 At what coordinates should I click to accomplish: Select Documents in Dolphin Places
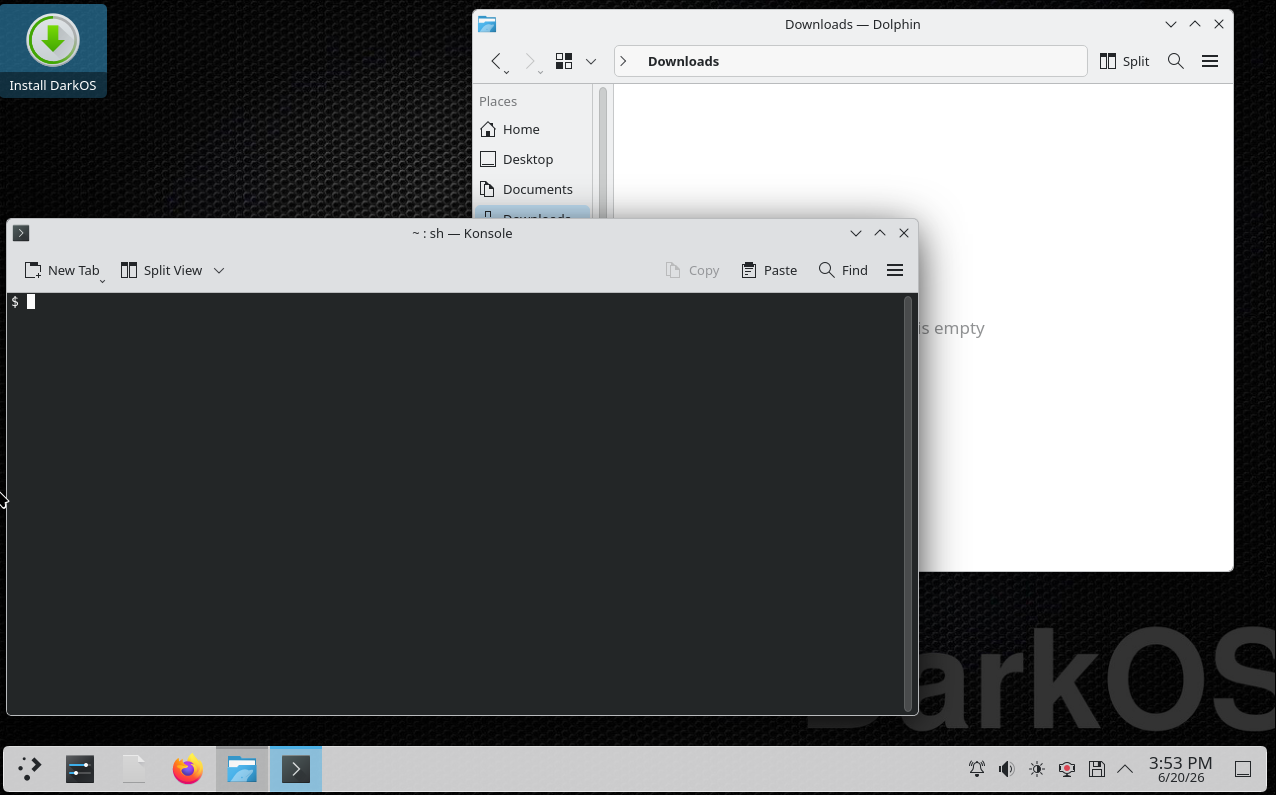click(x=532, y=189)
